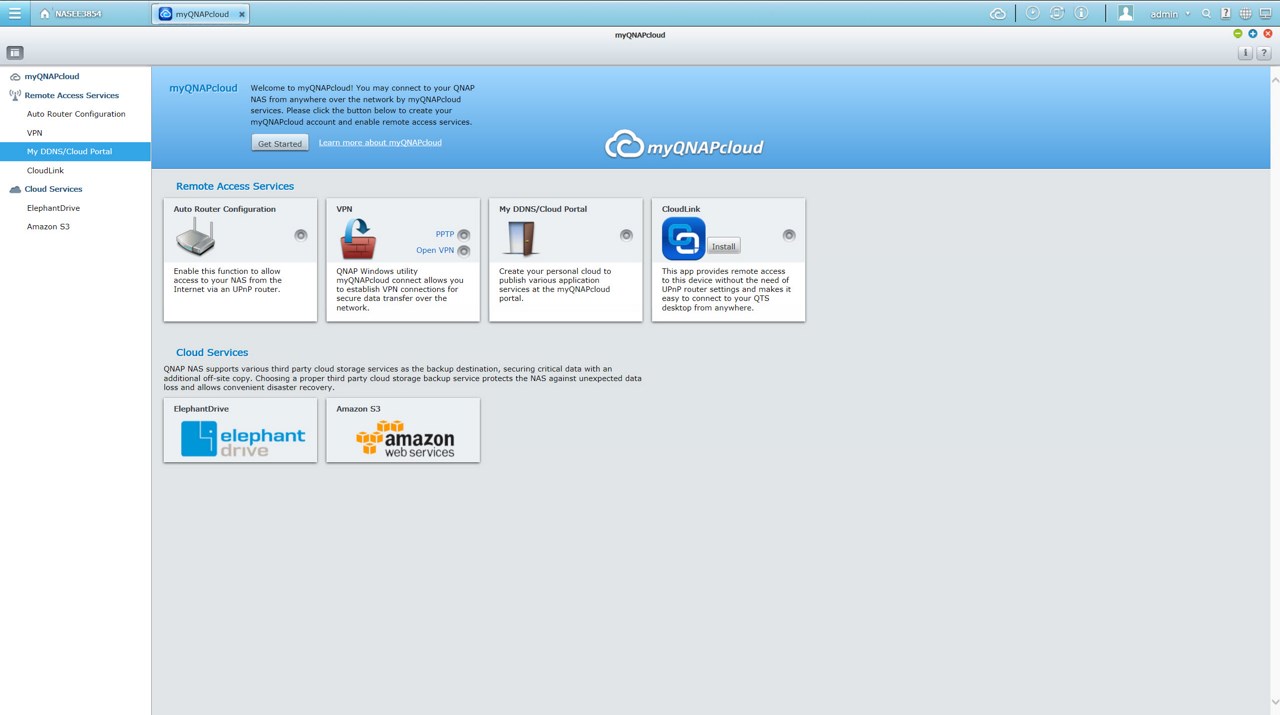The image size is (1280, 715).
Task: Click the Remote Access Services antenna icon
Action: click(x=15, y=95)
